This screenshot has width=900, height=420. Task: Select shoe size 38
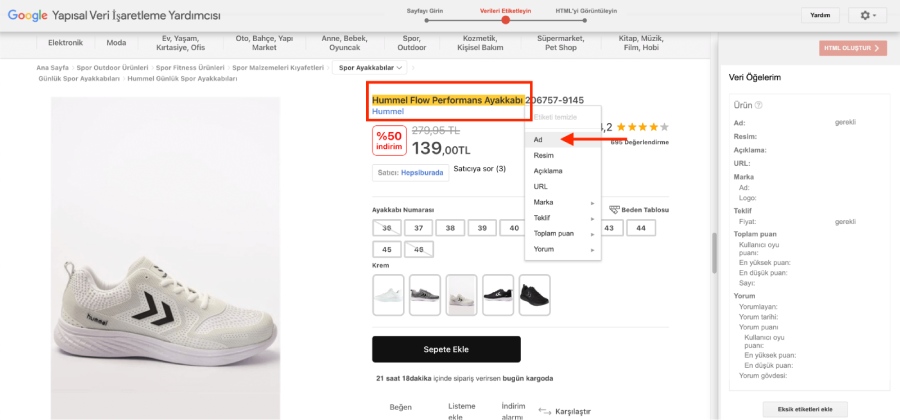[450, 228]
